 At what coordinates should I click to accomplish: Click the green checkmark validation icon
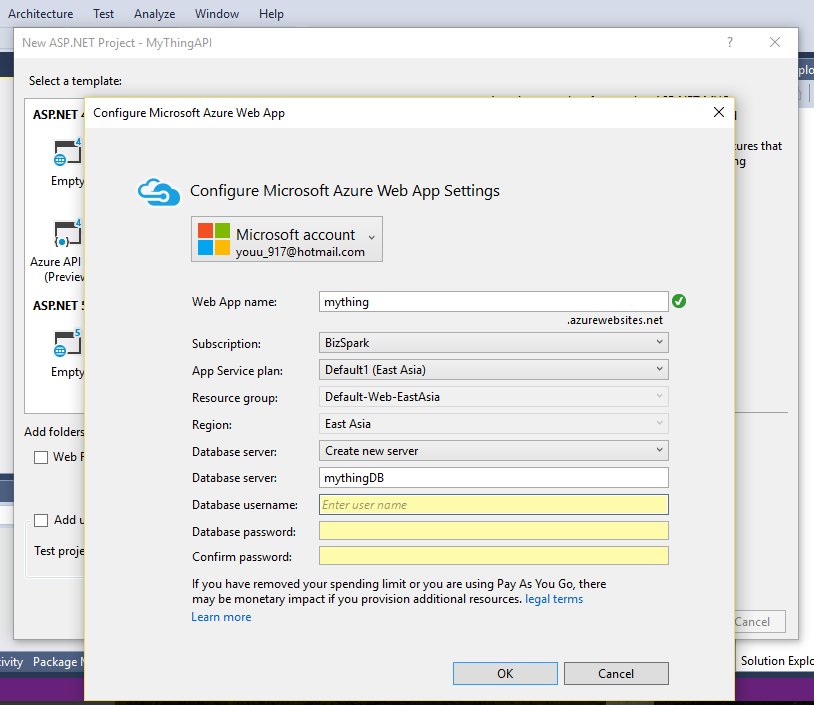679,301
